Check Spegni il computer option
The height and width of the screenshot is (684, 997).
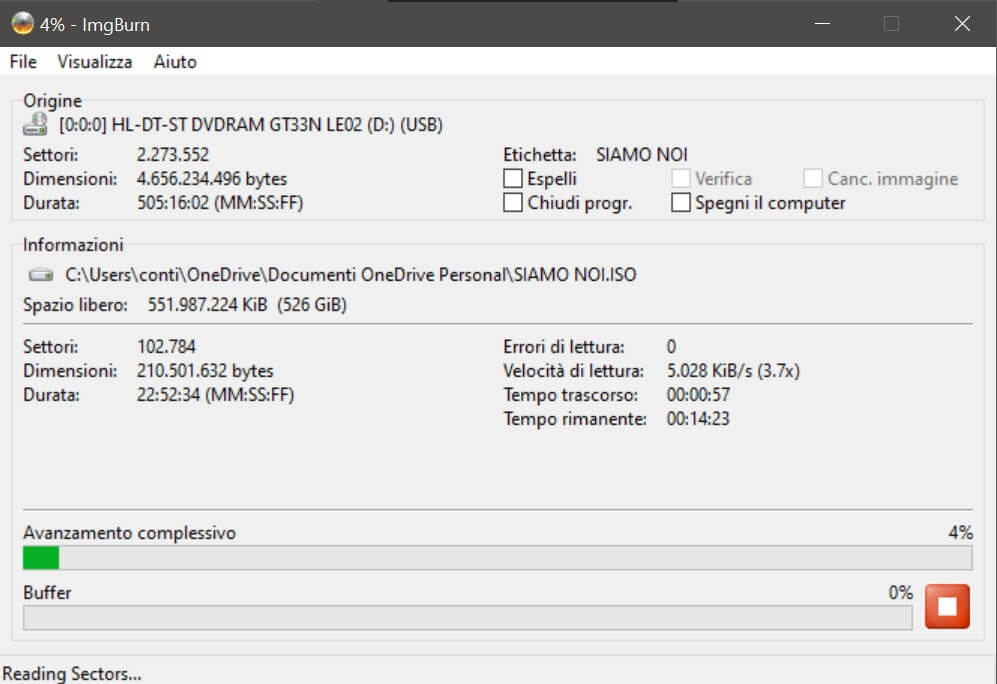click(x=681, y=203)
